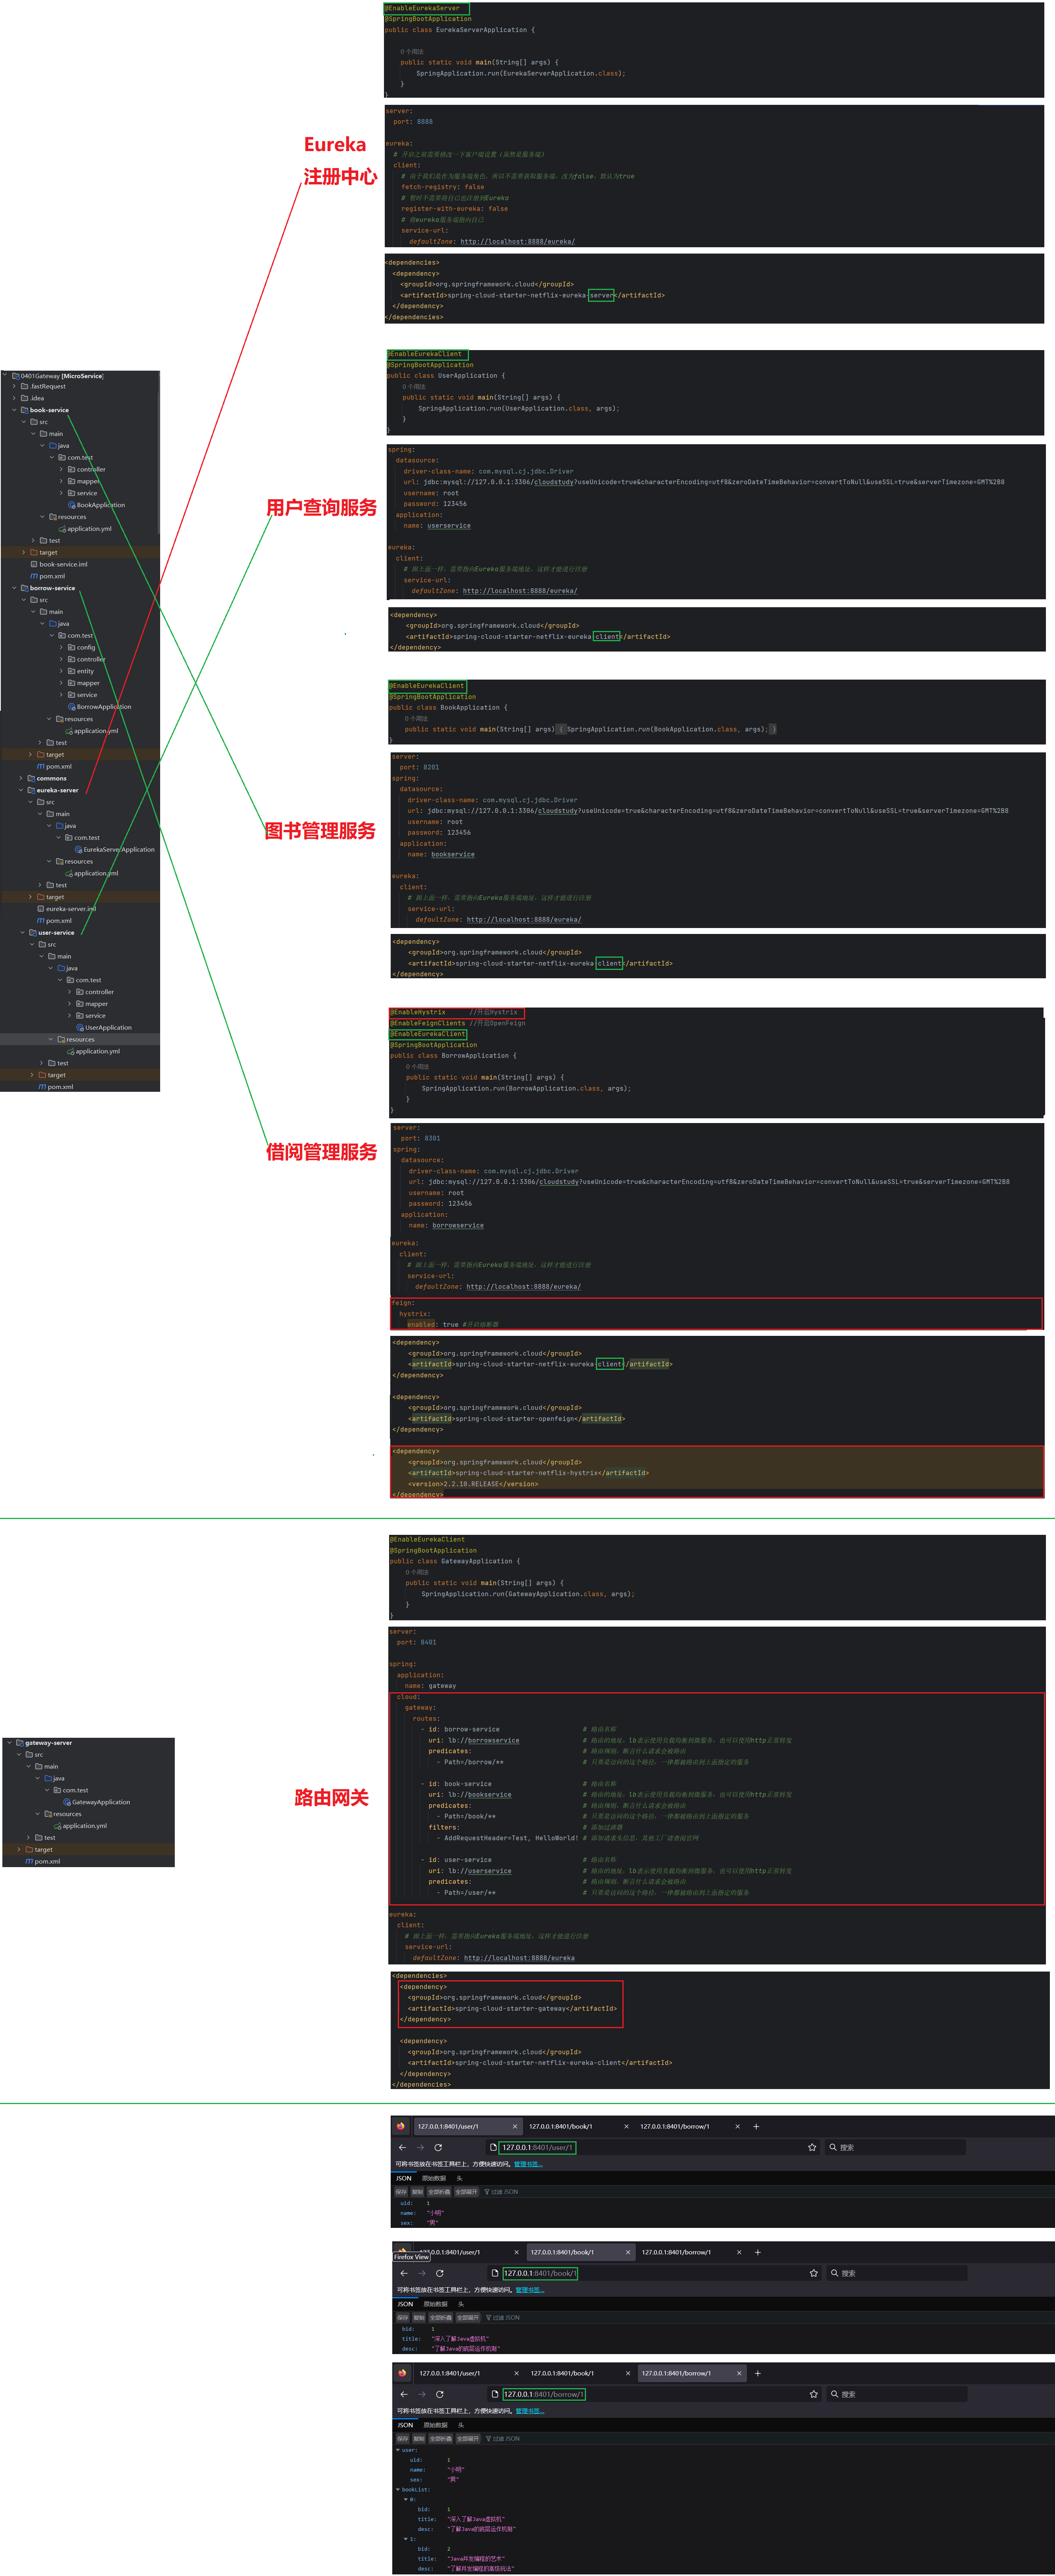Collapse user object in borrow JSON viewer

(x=398, y=2450)
